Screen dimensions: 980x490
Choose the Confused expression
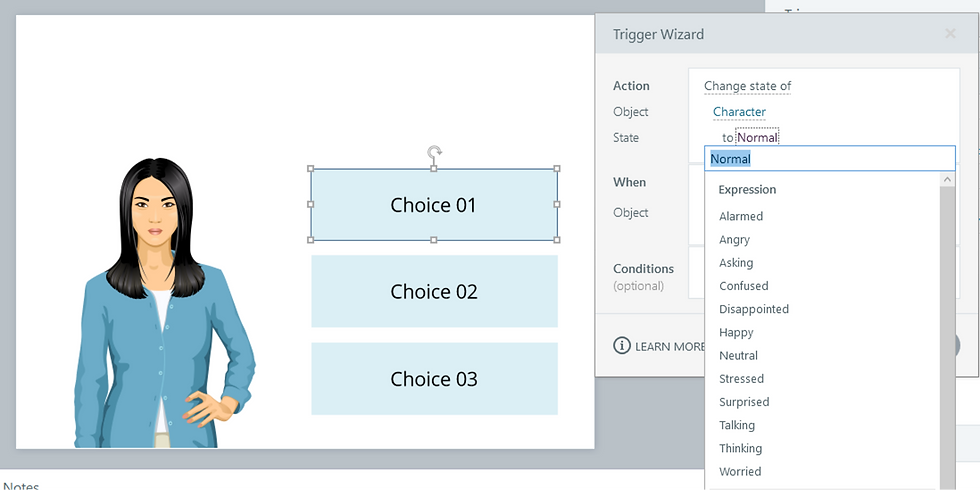pos(744,286)
